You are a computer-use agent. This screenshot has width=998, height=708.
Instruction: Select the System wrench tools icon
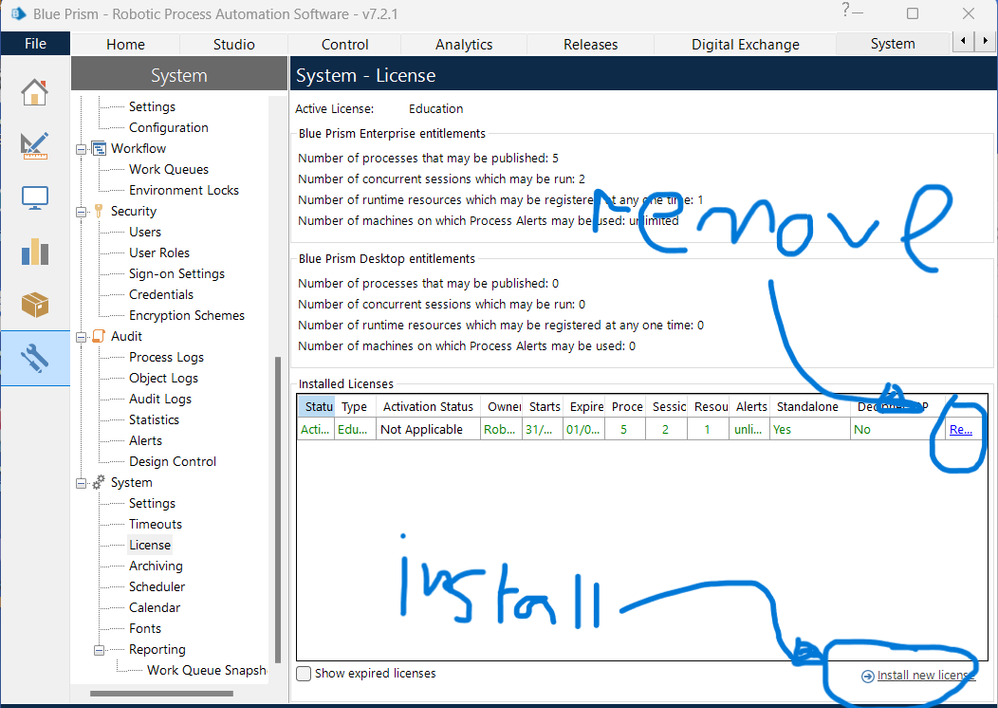point(34,358)
